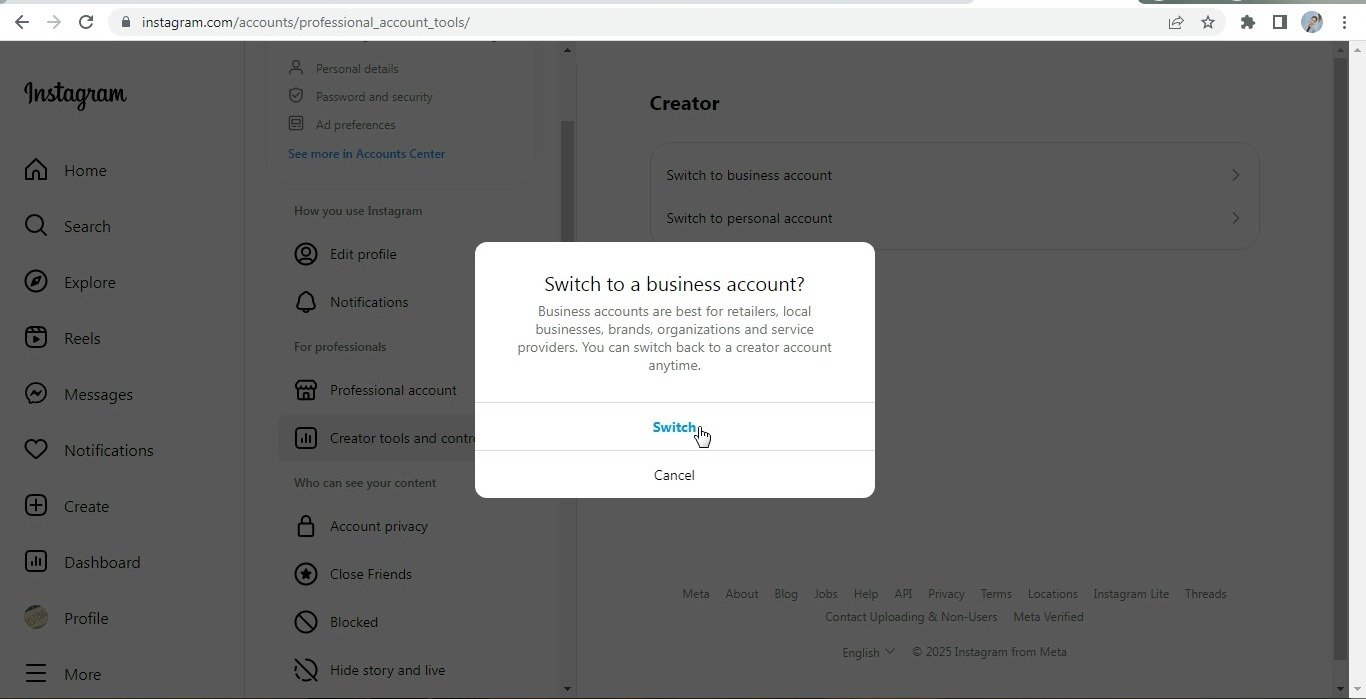The width and height of the screenshot is (1366, 699).
Task: Open the Threads footer link
Action: point(1205,594)
